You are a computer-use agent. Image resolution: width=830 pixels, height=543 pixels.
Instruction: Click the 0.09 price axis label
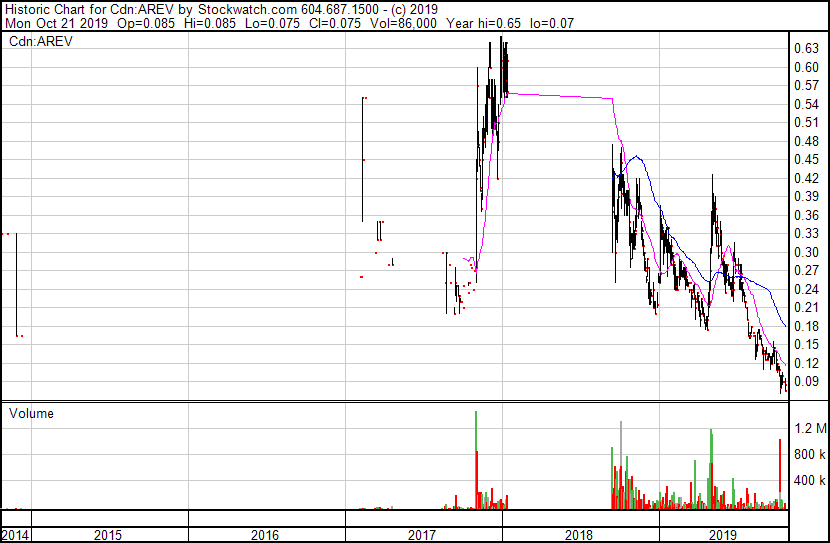pyautogui.click(x=807, y=382)
